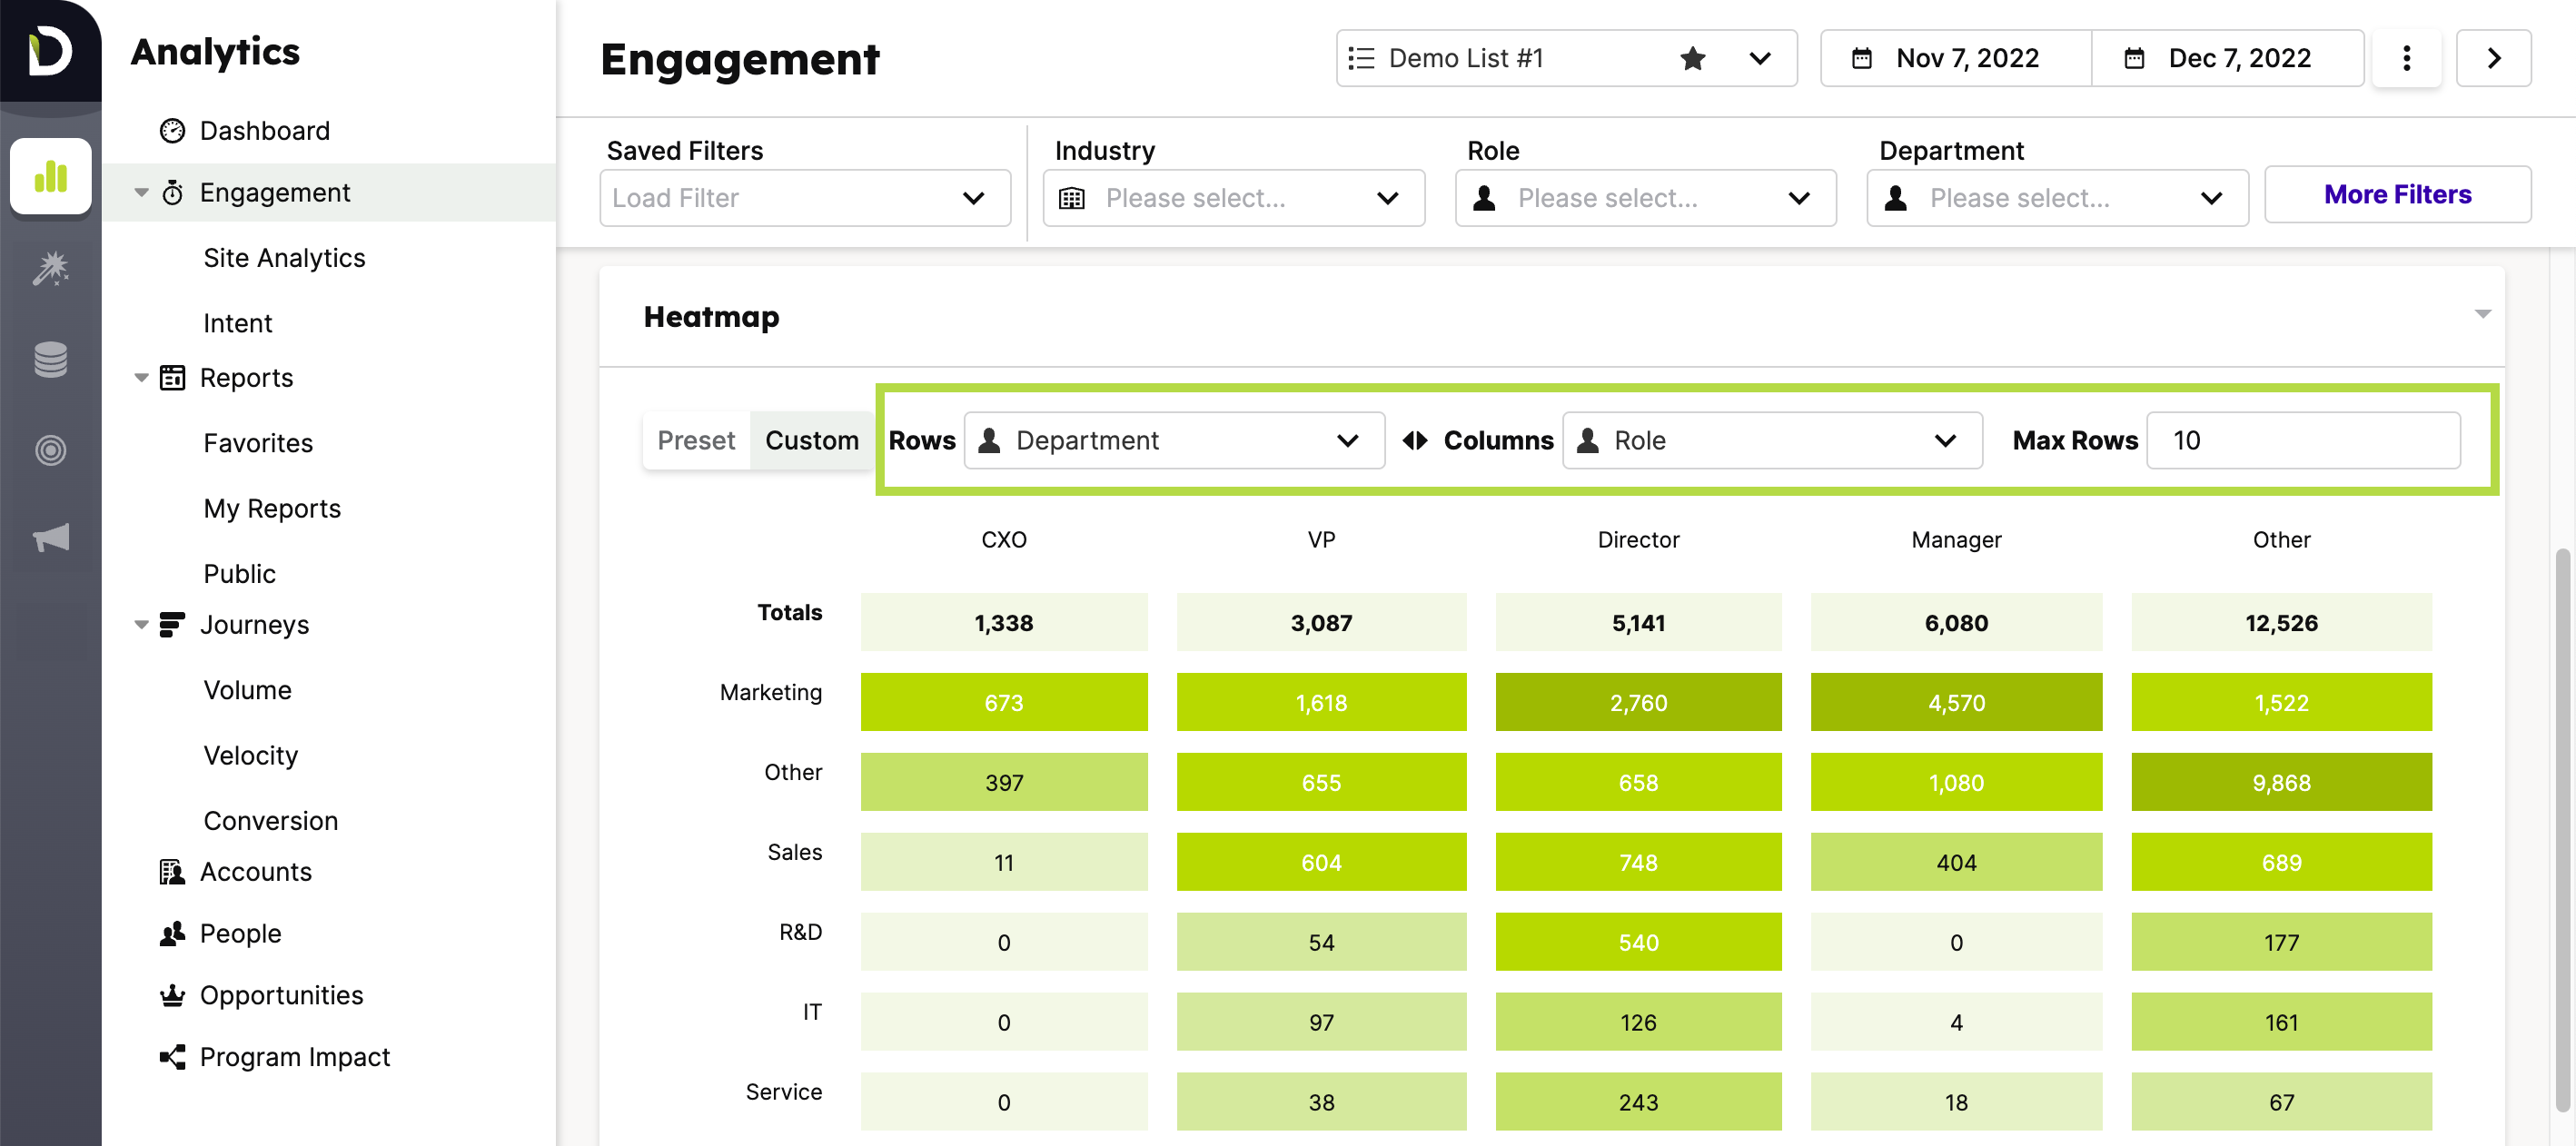Select the target icon in the sidebar
2576x1146 pixels.
(x=50, y=449)
